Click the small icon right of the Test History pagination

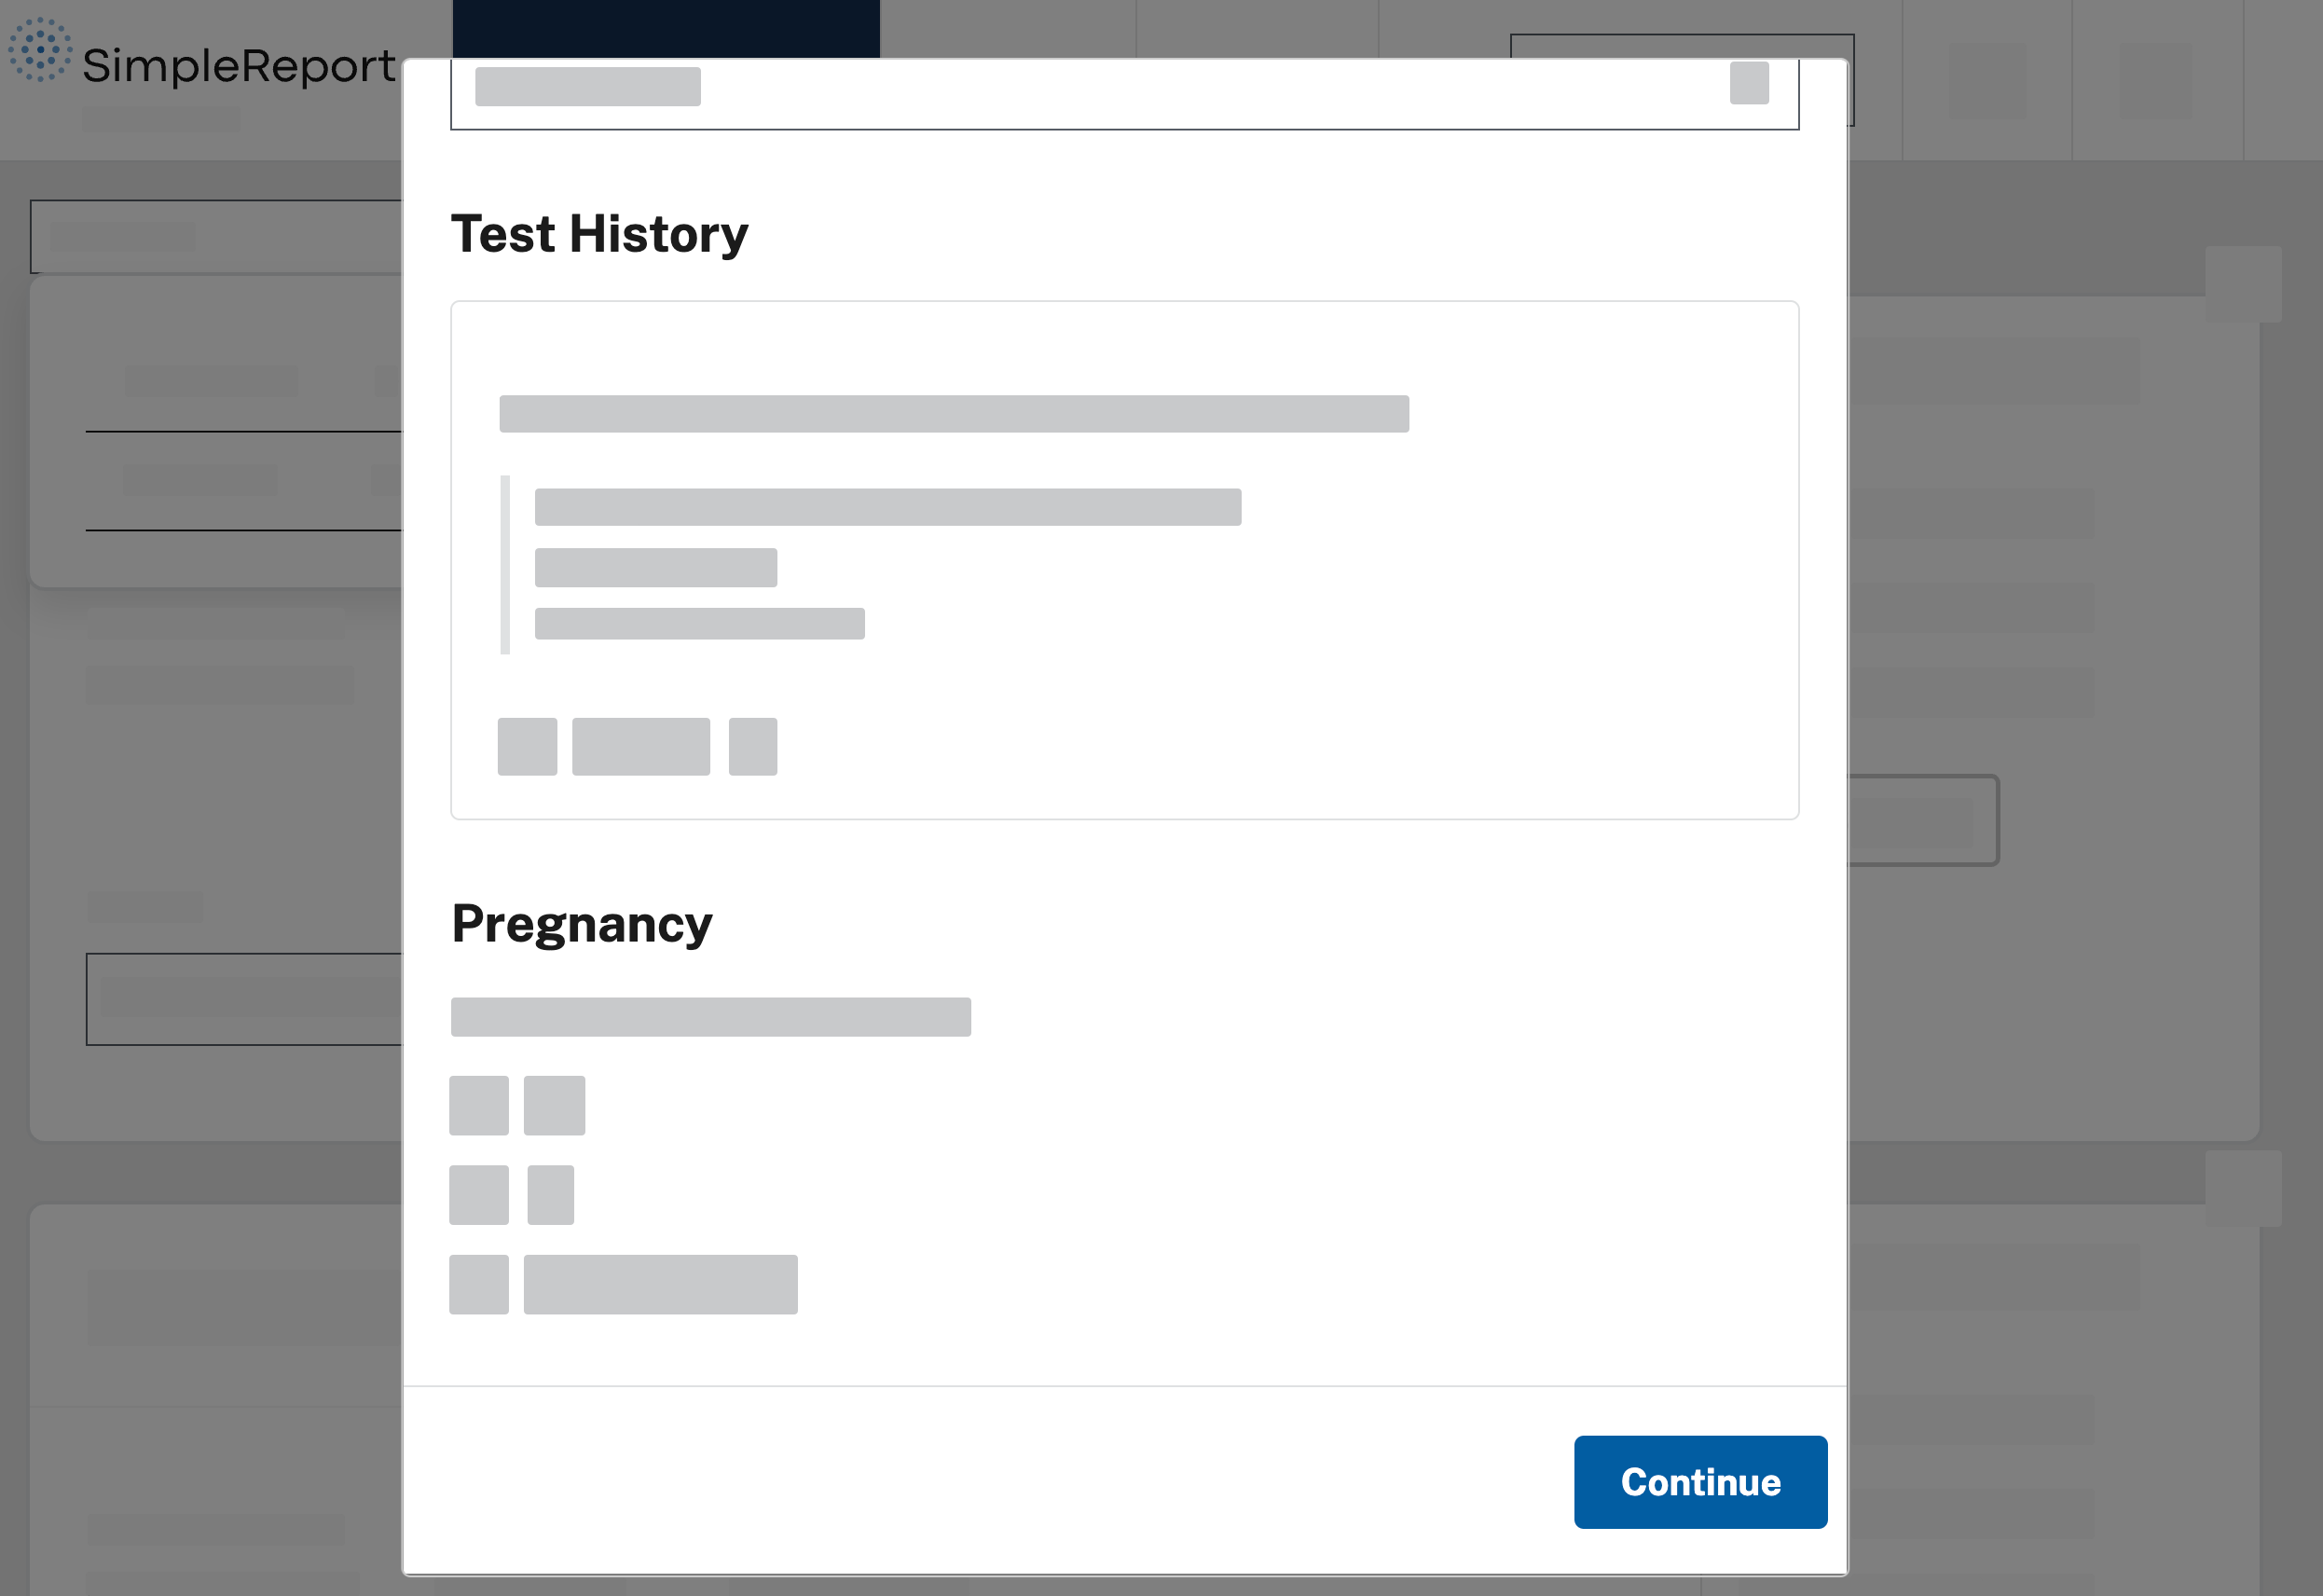click(753, 745)
